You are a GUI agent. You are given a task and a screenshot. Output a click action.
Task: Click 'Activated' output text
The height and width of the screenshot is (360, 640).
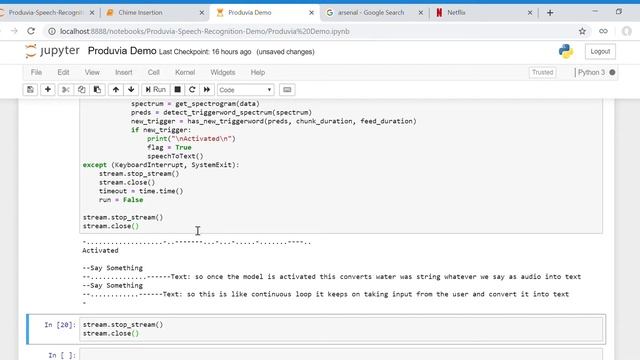100,251
